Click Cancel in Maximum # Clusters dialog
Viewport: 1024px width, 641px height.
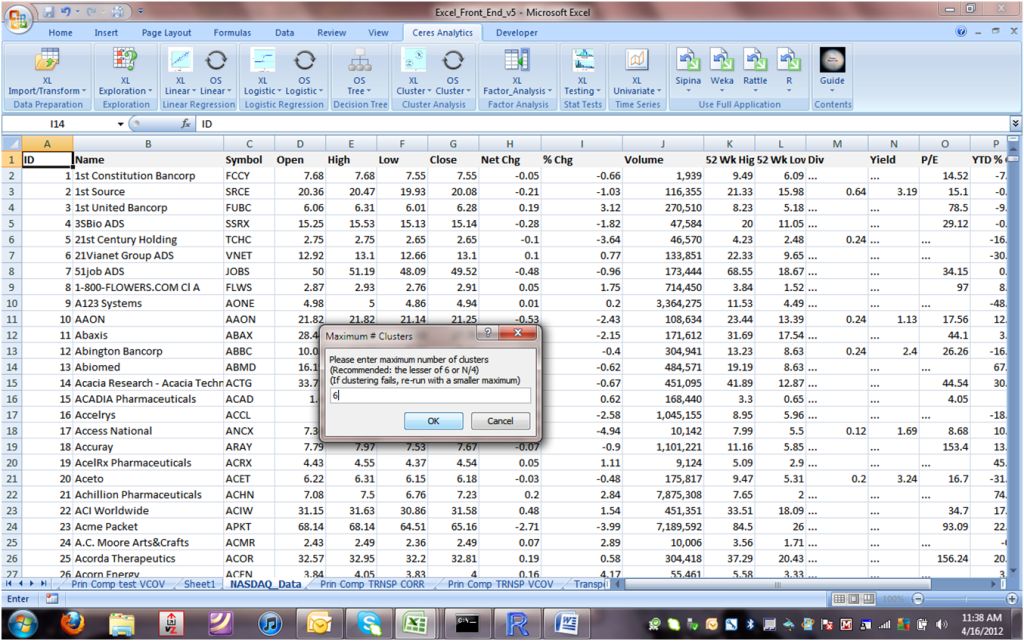pyautogui.click(x=500, y=421)
